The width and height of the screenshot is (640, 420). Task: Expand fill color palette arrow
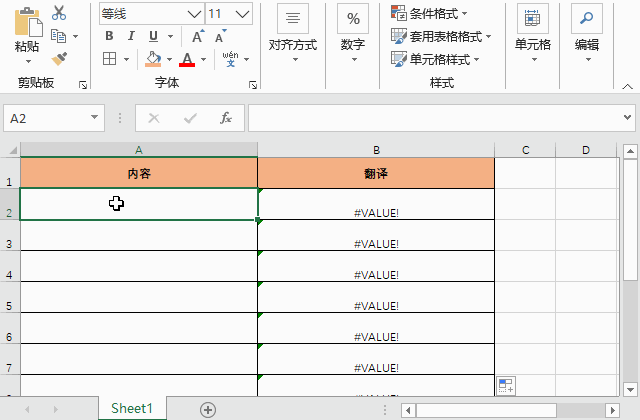(169, 59)
